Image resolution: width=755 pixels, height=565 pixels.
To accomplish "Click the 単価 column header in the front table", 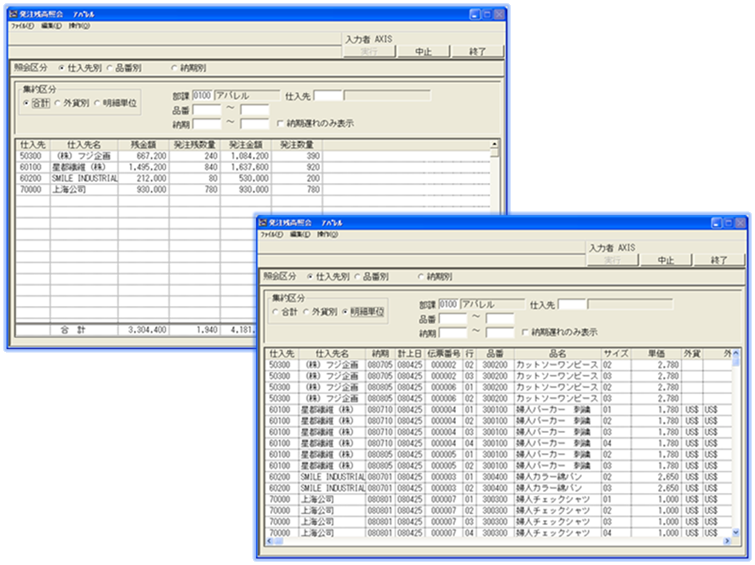I will coord(655,353).
